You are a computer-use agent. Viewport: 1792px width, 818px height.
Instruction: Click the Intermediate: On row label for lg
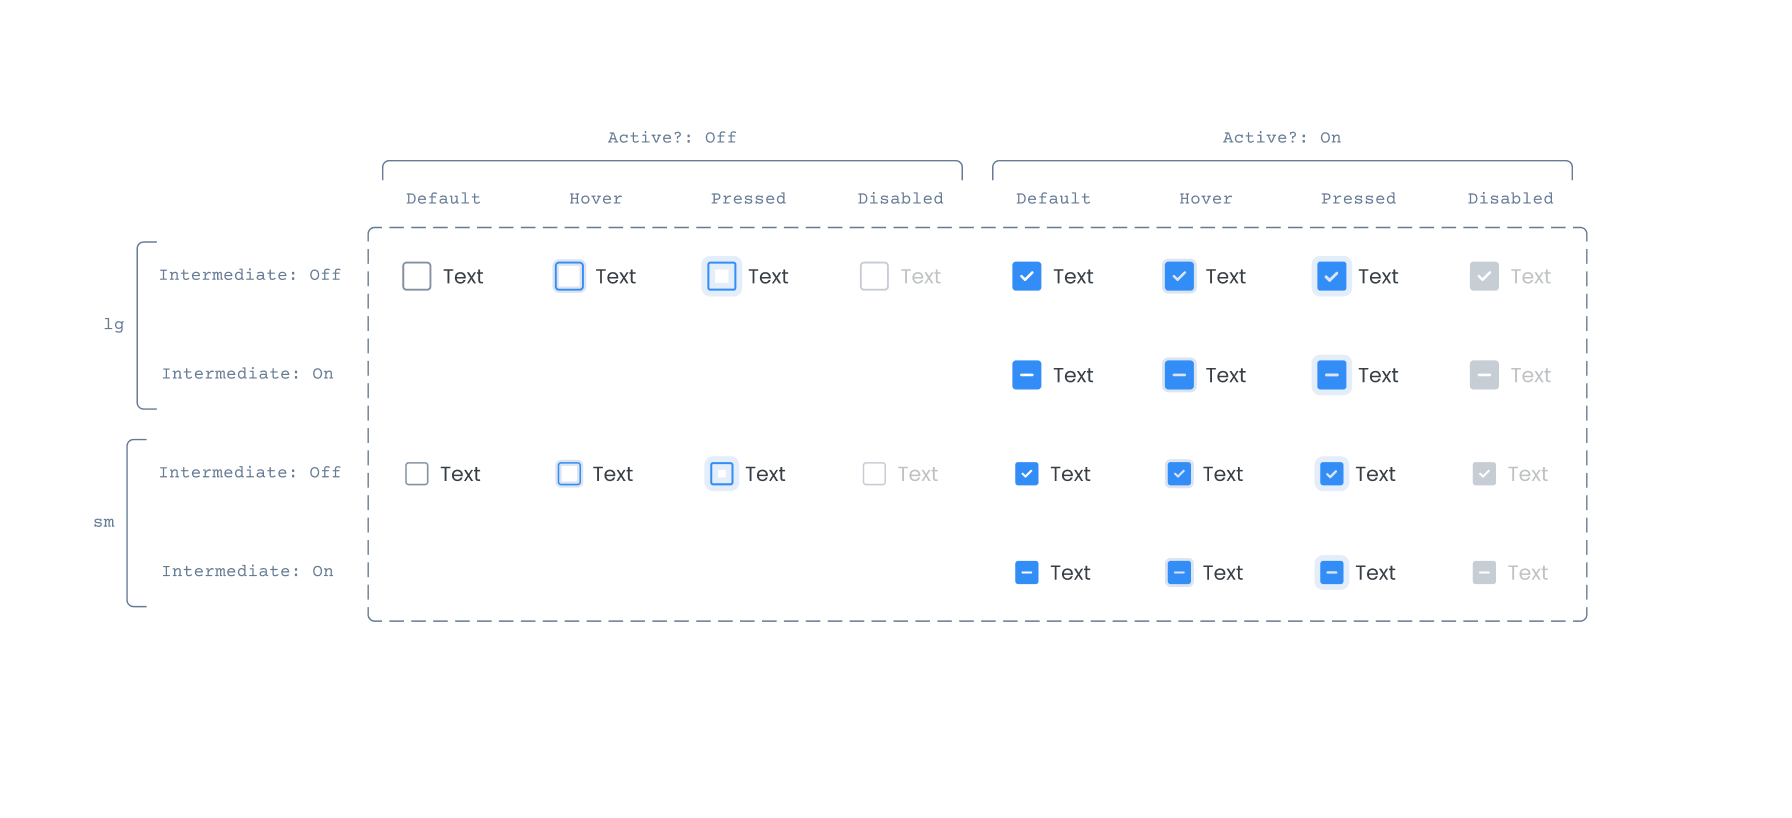tap(248, 373)
